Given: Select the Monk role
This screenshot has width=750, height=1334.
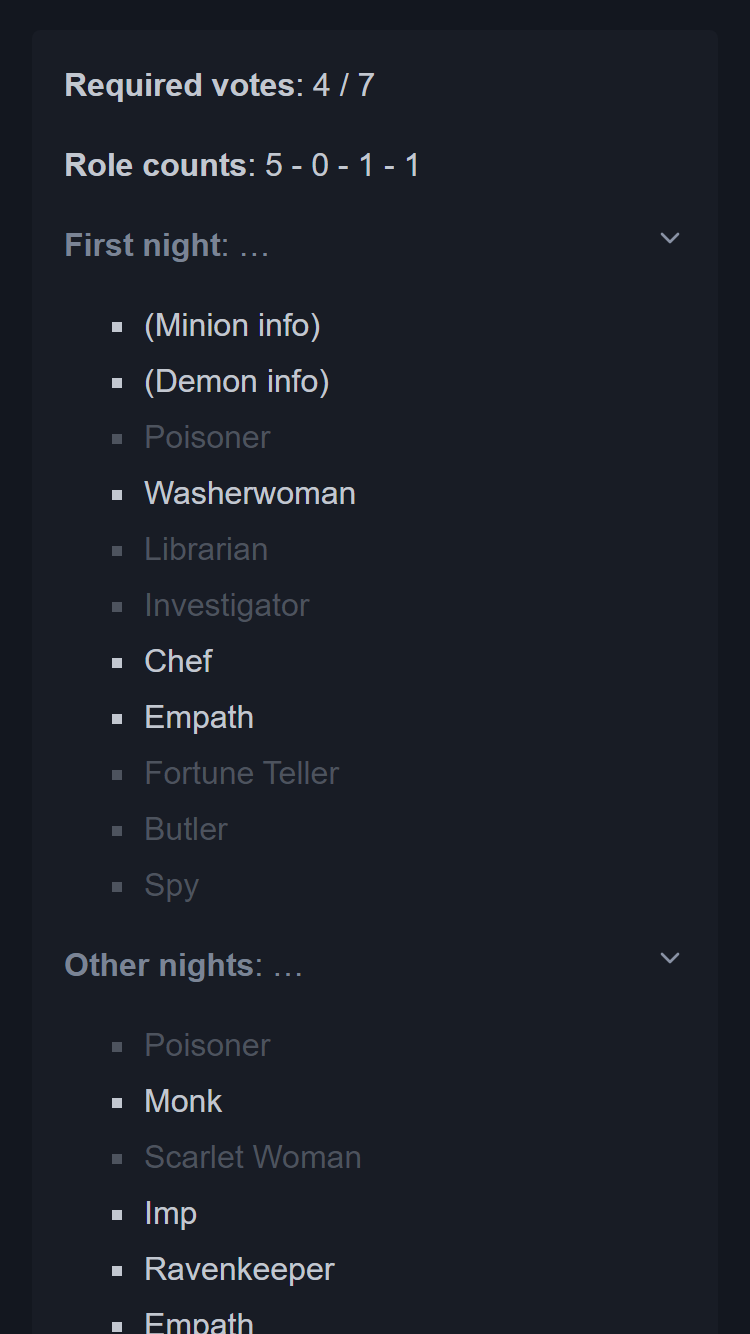Looking at the screenshot, I should tap(183, 1101).
